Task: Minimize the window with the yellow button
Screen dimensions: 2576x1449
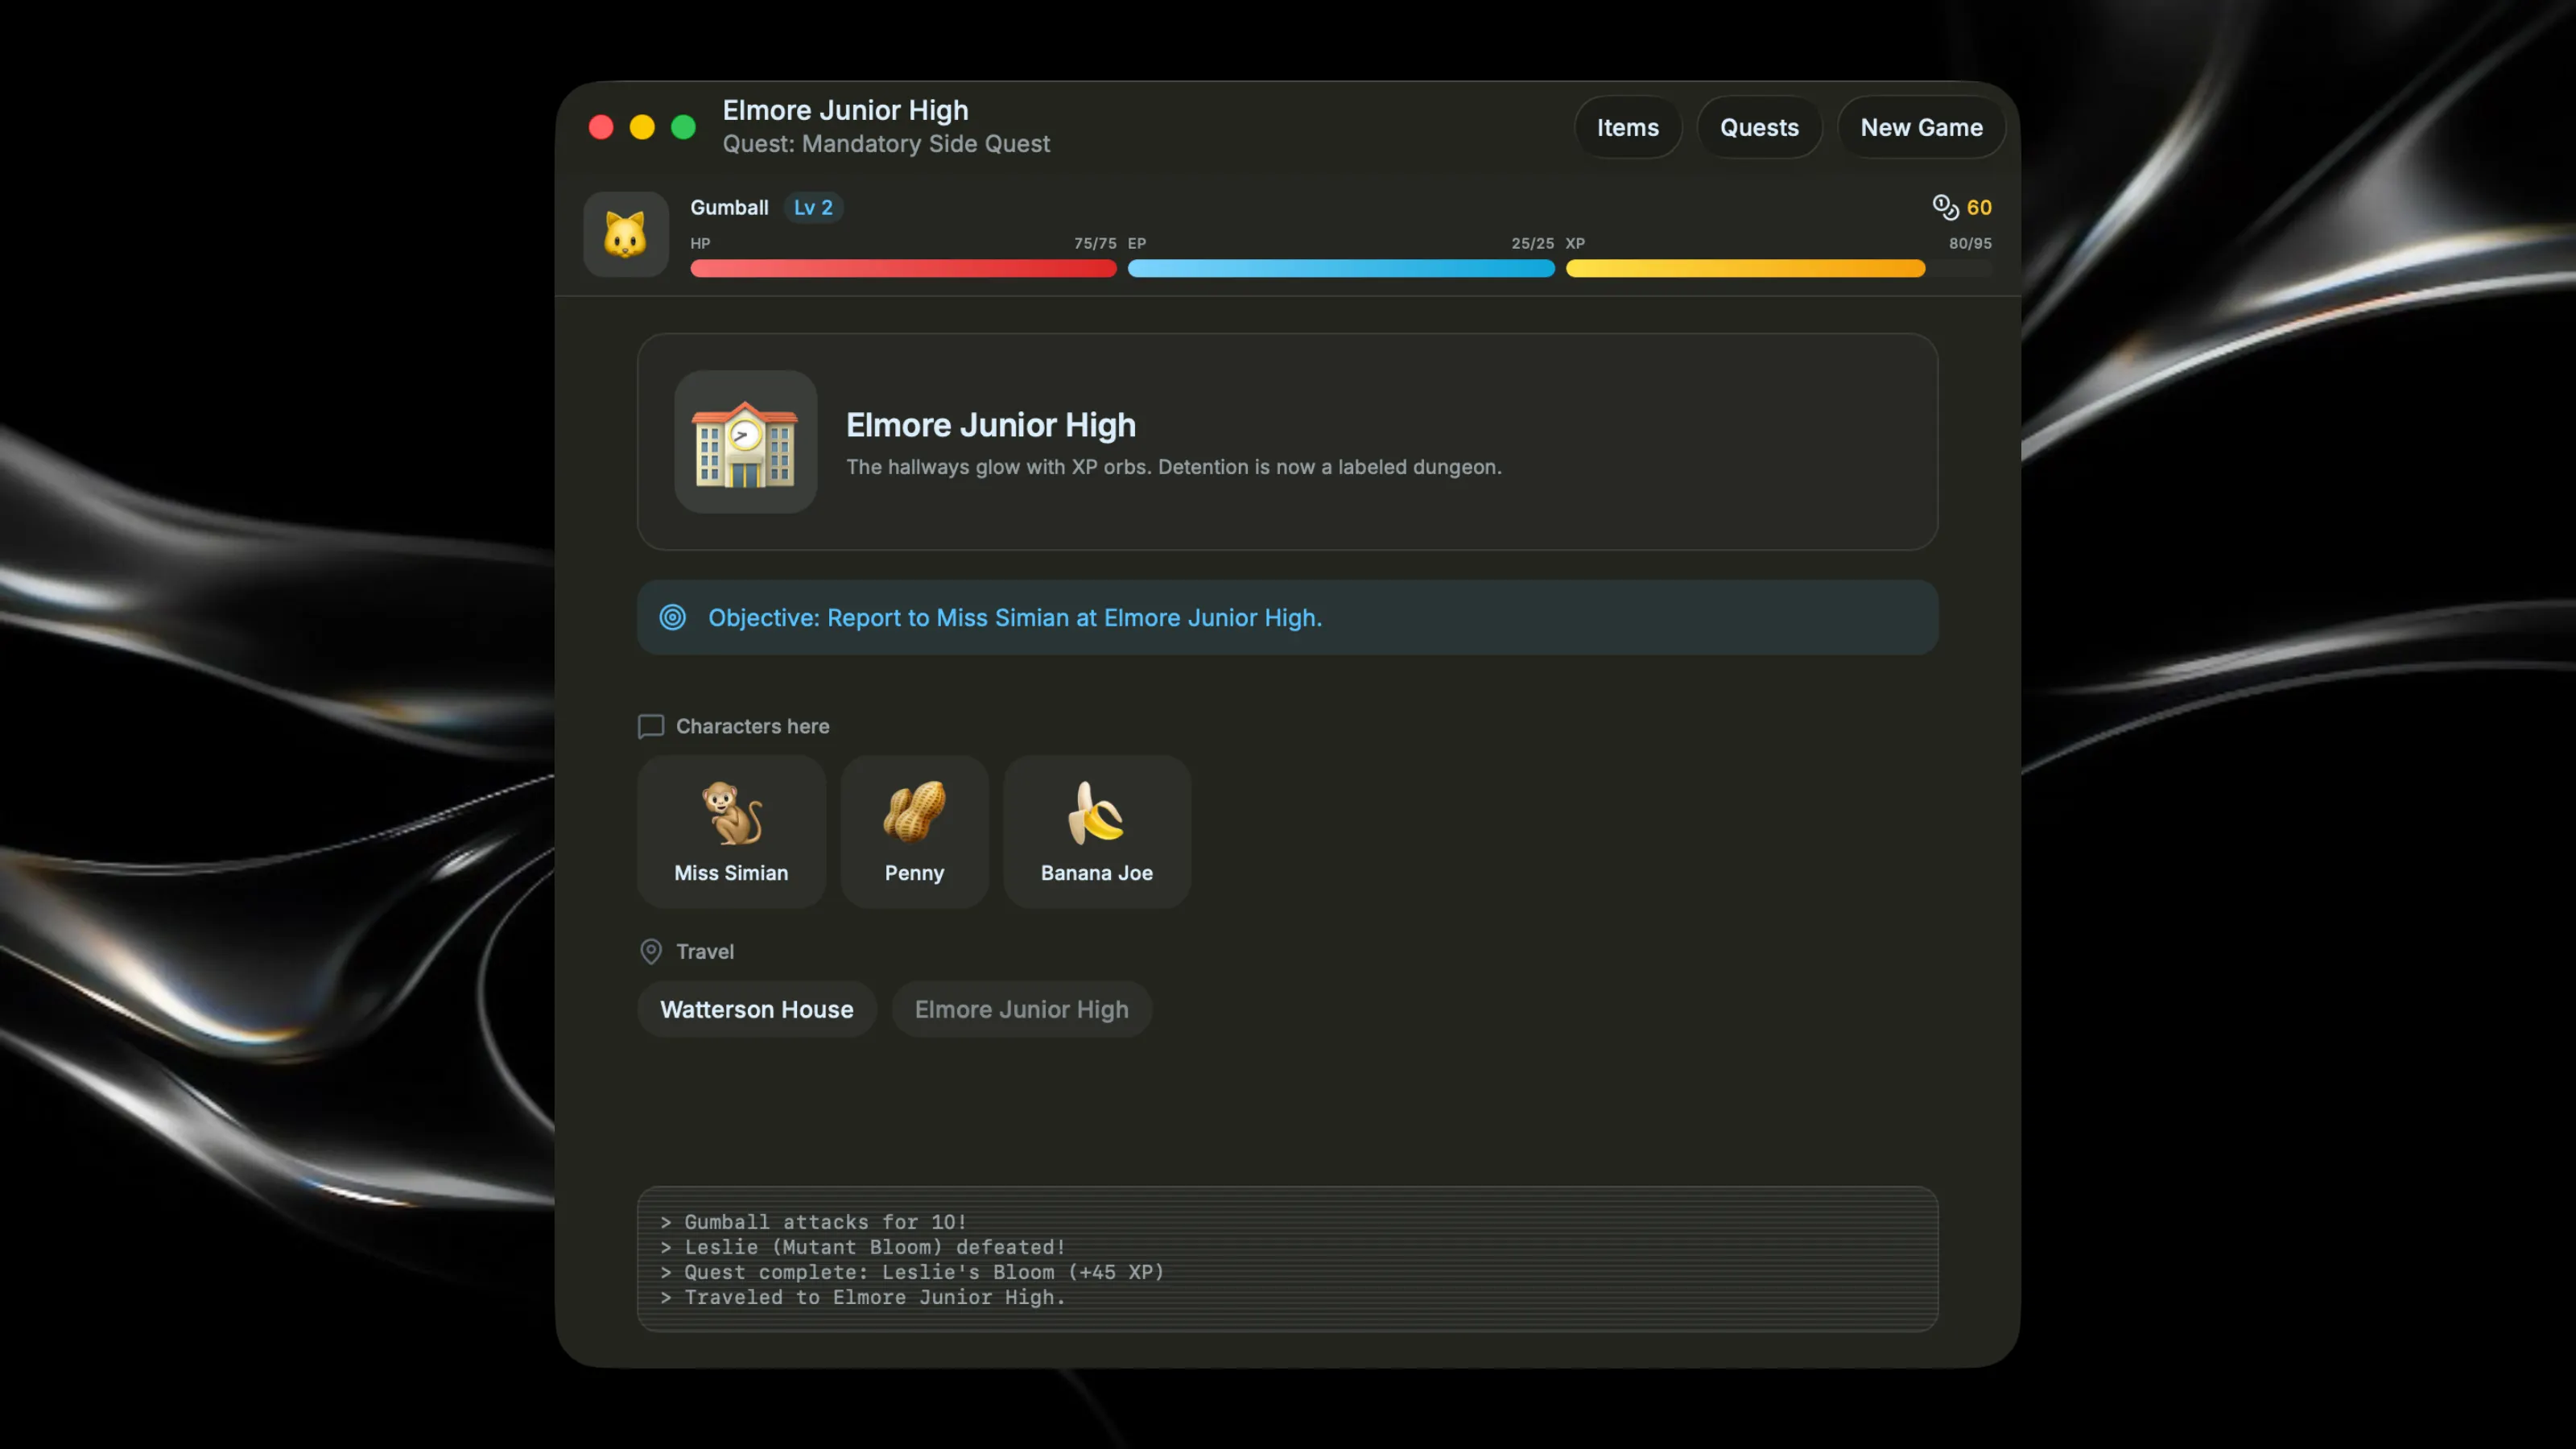Action: (642, 127)
